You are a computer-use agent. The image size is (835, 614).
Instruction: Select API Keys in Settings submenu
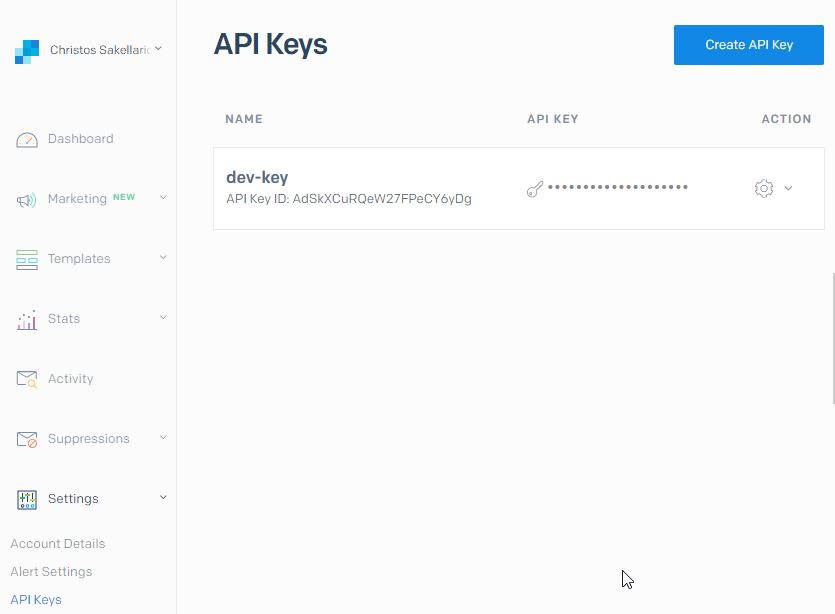click(x=36, y=600)
